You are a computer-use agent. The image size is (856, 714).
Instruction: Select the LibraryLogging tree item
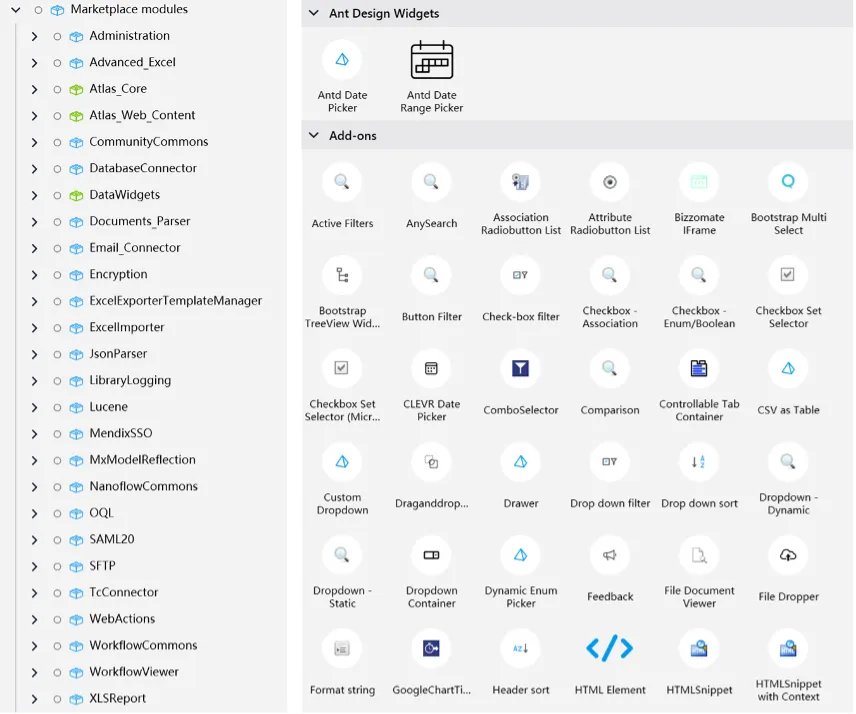(x=130, y=380)
